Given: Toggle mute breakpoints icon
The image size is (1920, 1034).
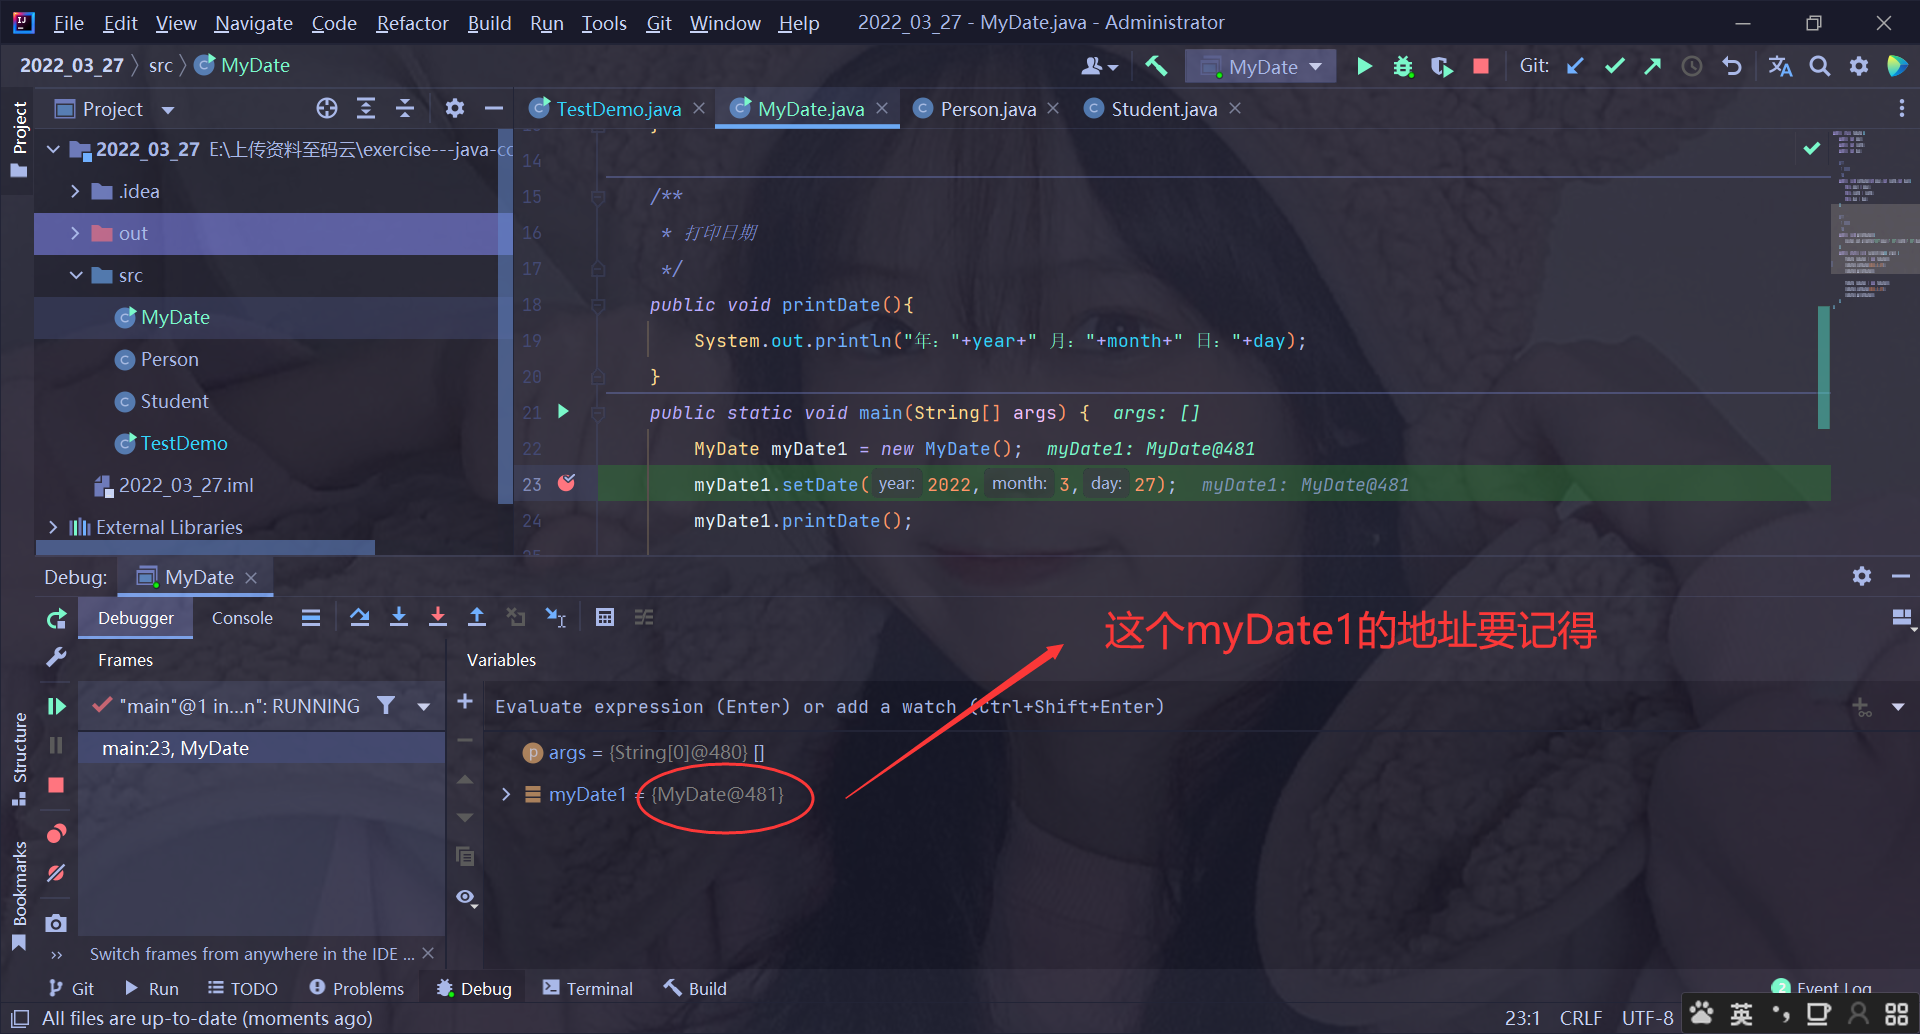Looking at the screenshot, I should [56, 873].
